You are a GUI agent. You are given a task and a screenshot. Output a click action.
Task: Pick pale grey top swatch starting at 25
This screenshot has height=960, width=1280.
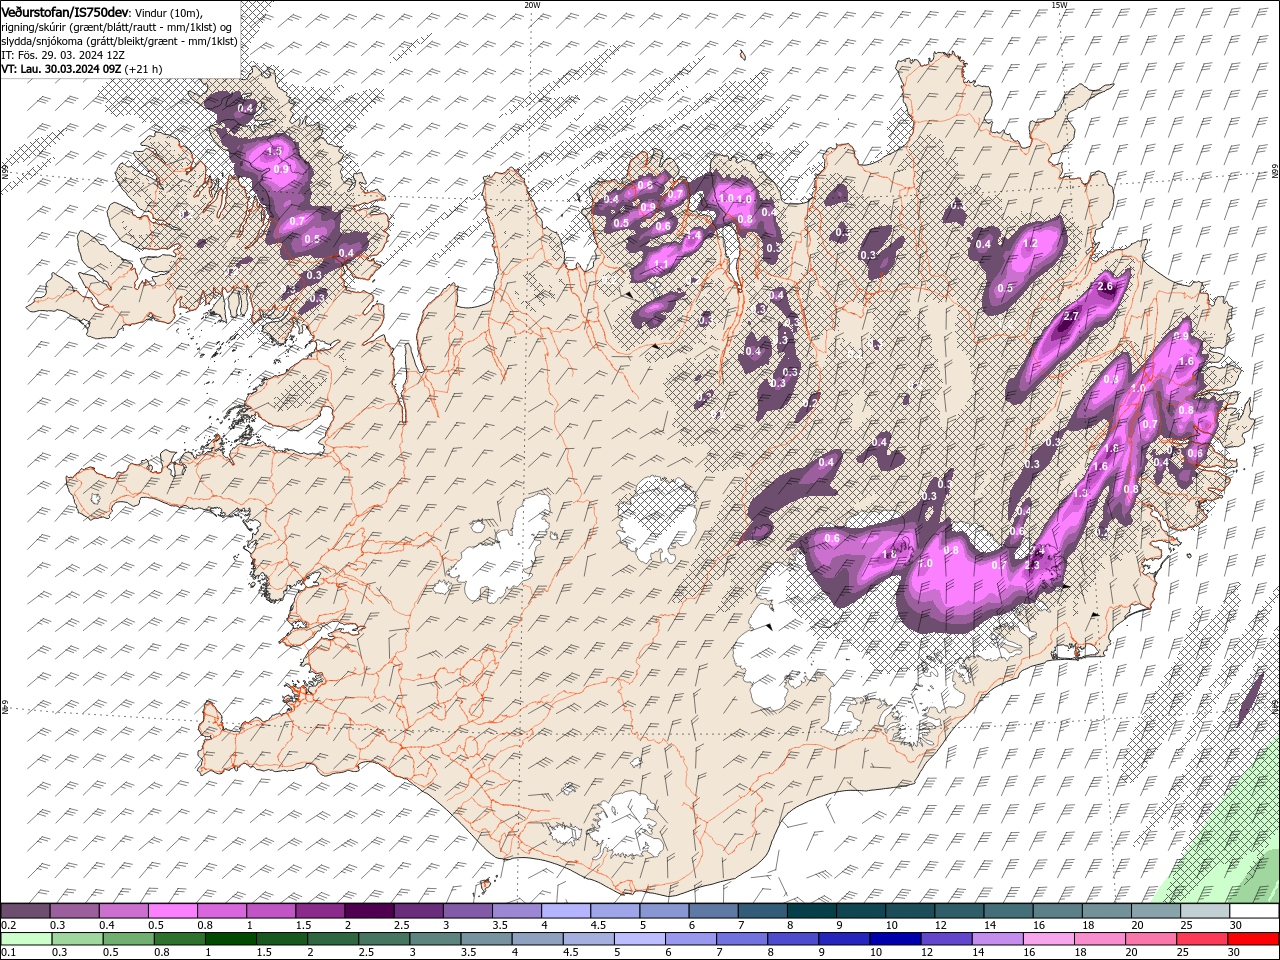(x=1205, y=911)
